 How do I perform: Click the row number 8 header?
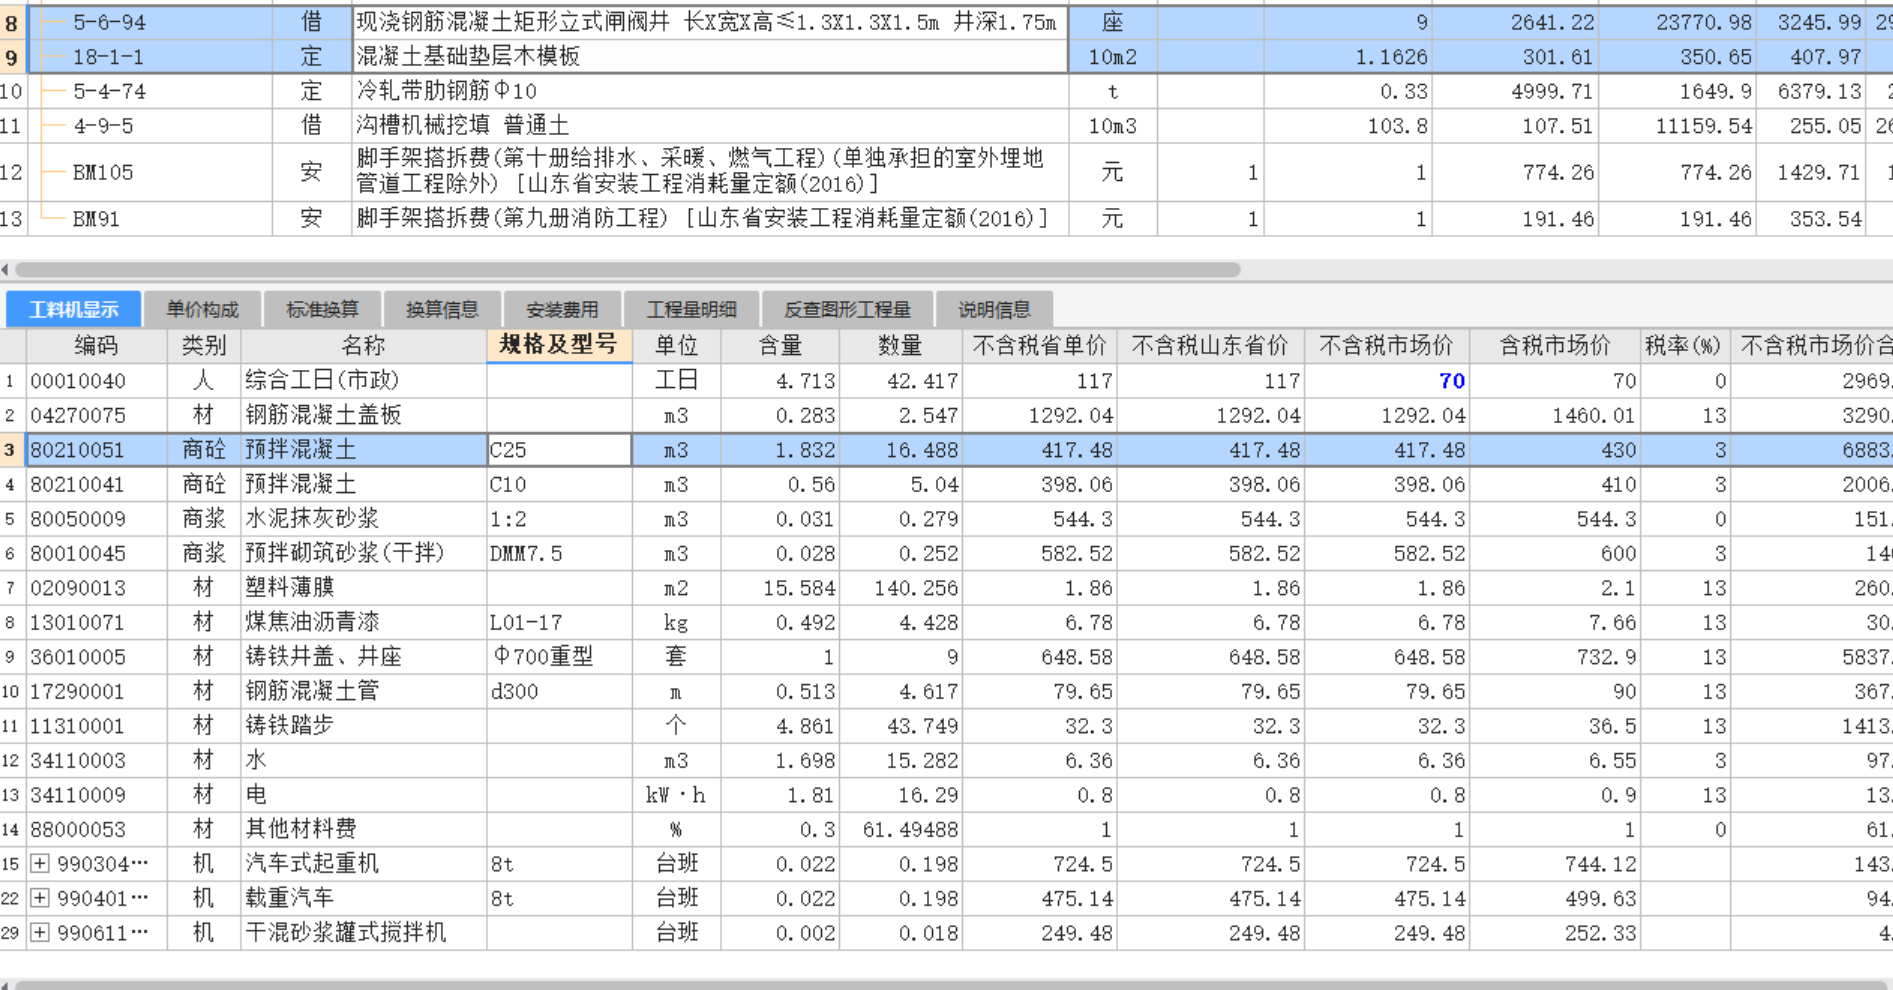[13, 22]
